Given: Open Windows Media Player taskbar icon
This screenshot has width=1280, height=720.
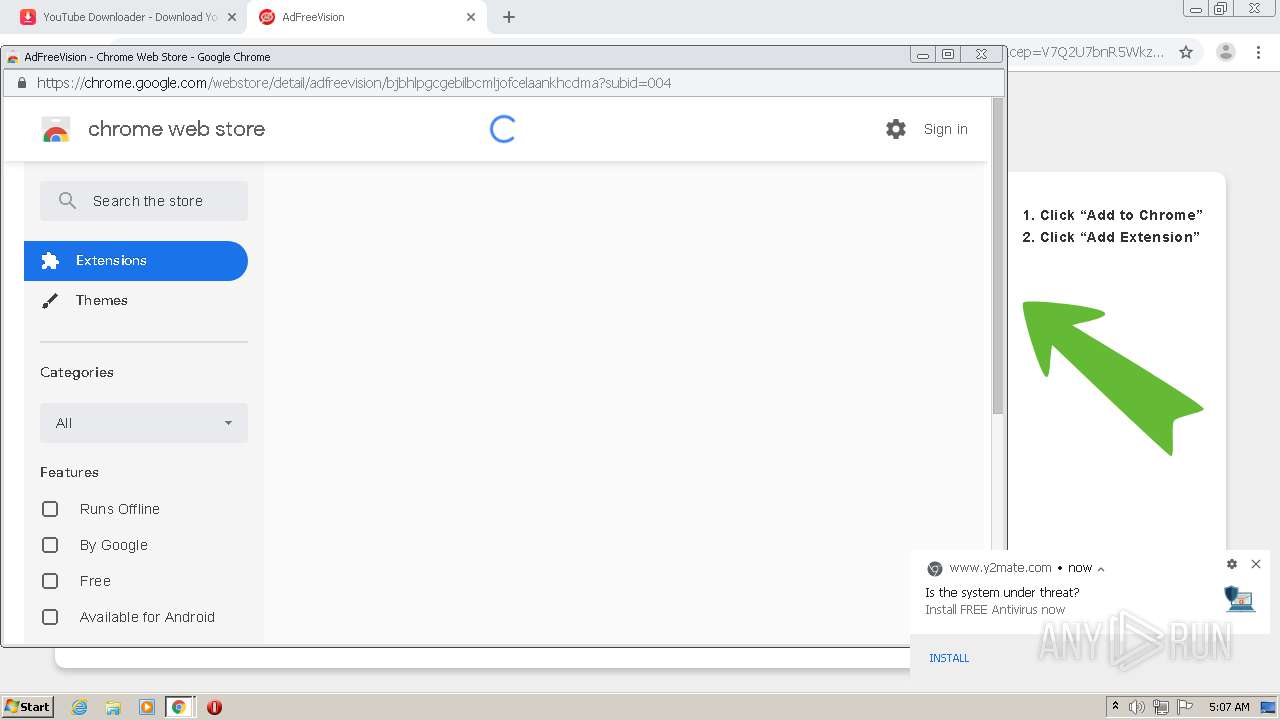Looking at the screenshot, I should 147,707.
